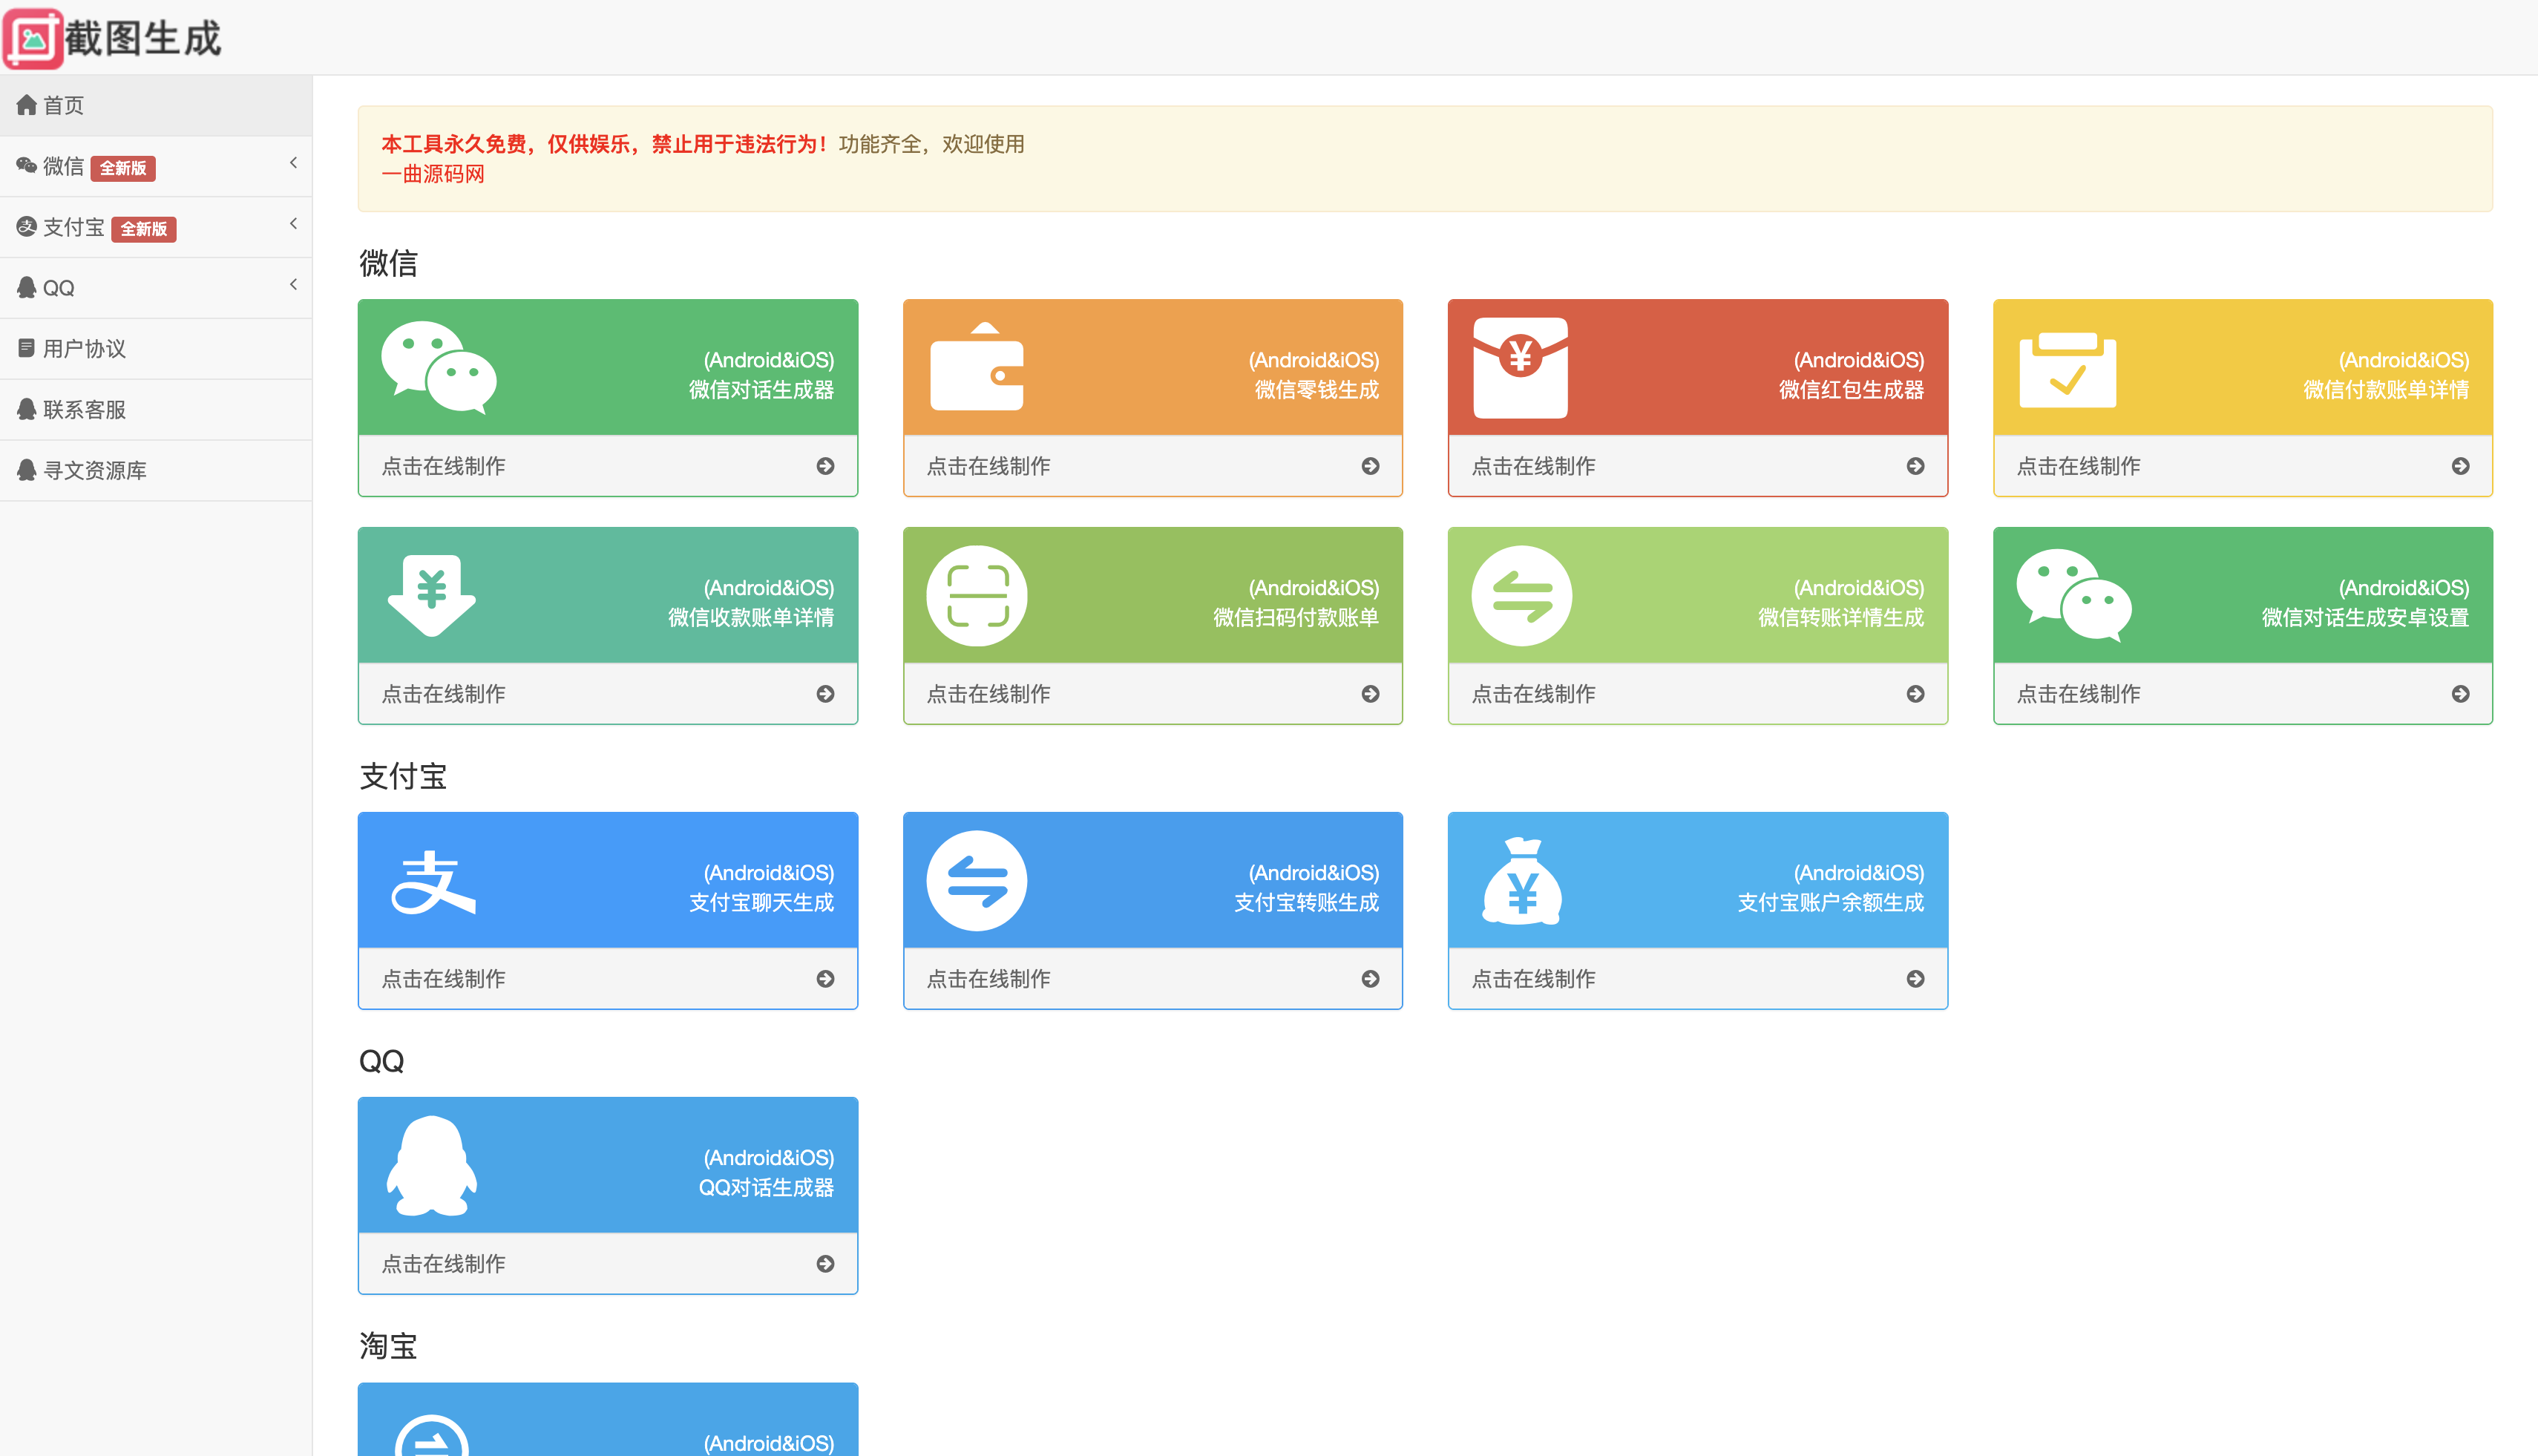Click the 一曲源码网 link in the notice

(x=433, y=174)
